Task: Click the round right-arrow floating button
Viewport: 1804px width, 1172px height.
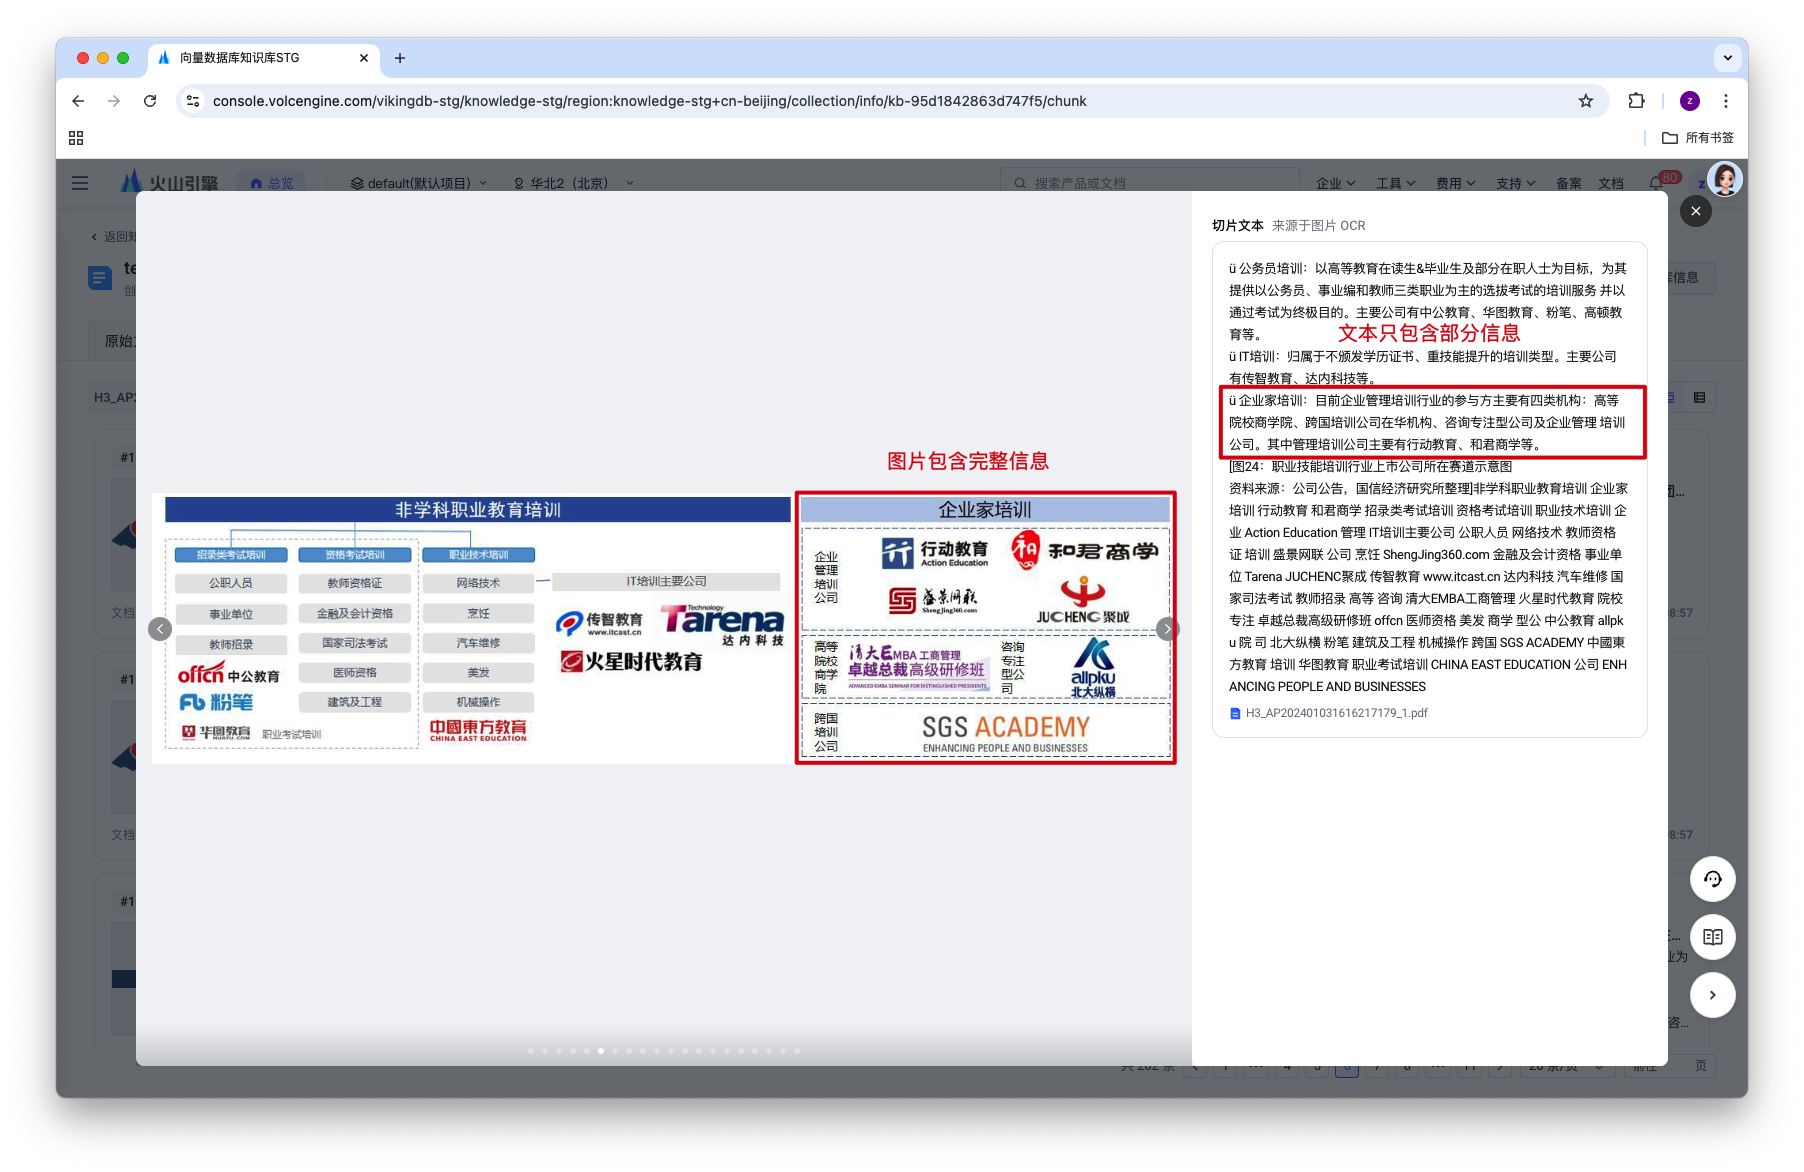Action: point(1712,995)
